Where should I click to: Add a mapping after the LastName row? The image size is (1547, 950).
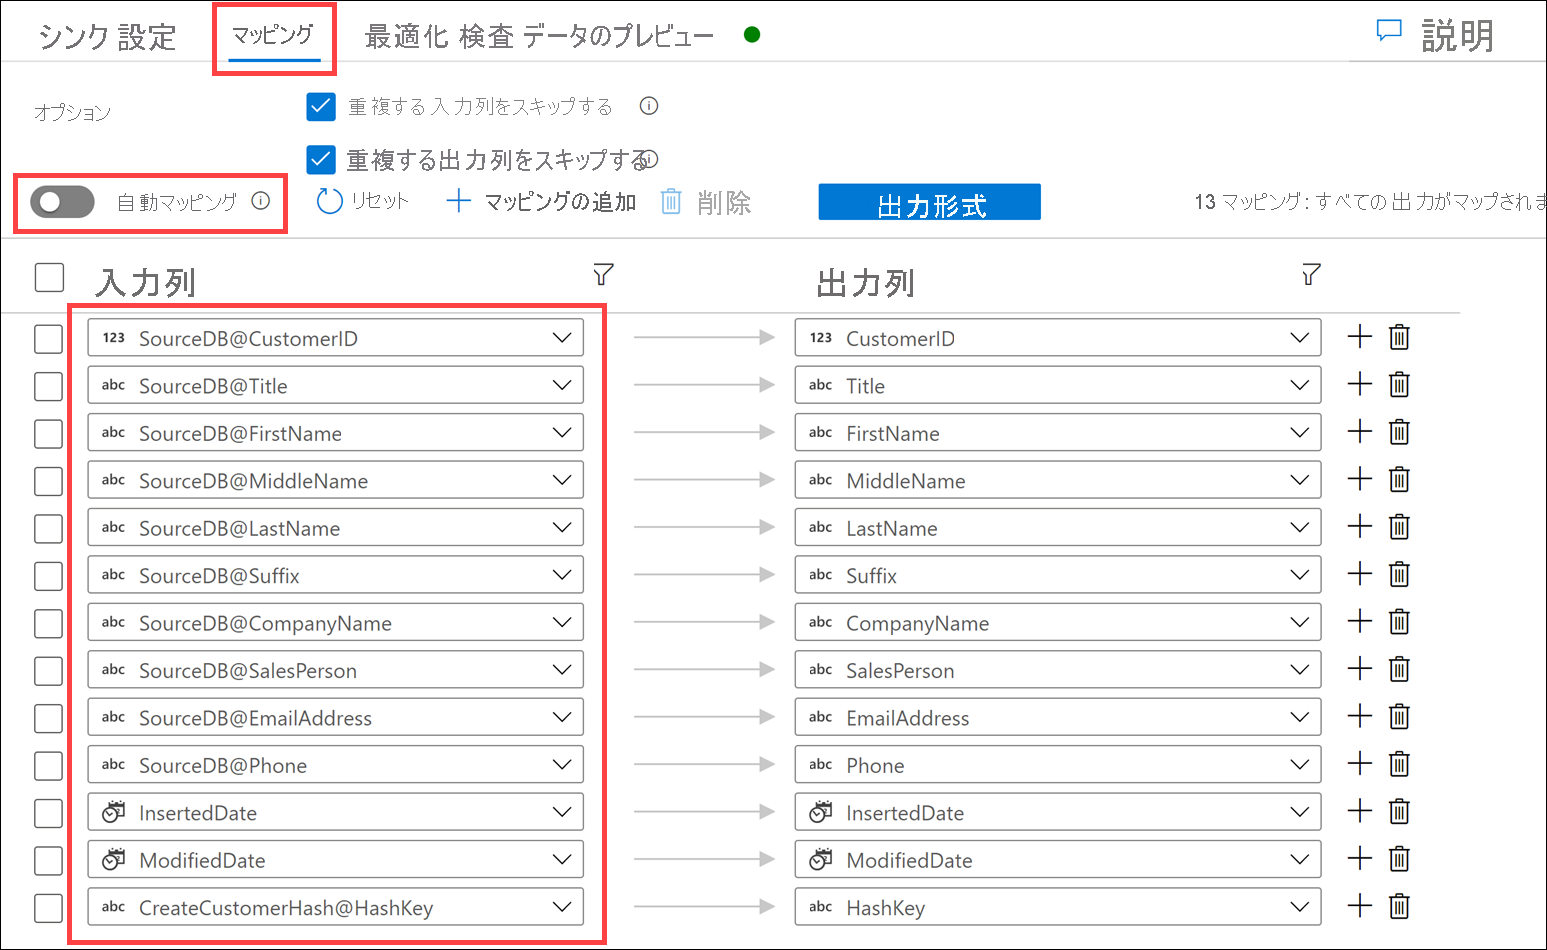(x=1359, y=527)
